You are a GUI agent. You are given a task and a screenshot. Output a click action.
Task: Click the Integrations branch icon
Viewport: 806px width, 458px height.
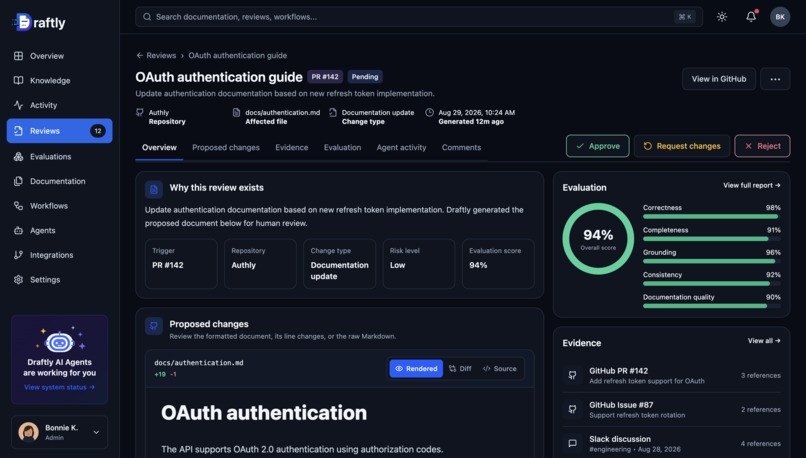(x=19, y=255)
